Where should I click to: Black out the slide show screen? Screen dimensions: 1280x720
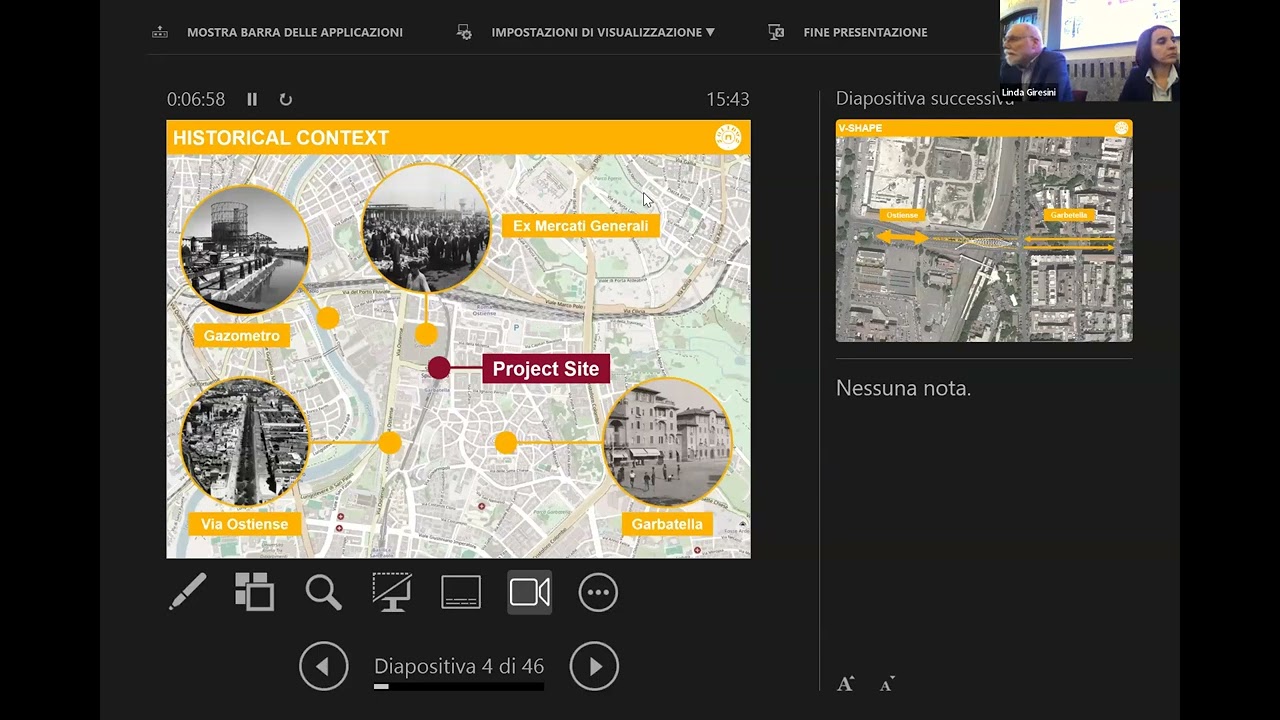click(x=392, y=592)
